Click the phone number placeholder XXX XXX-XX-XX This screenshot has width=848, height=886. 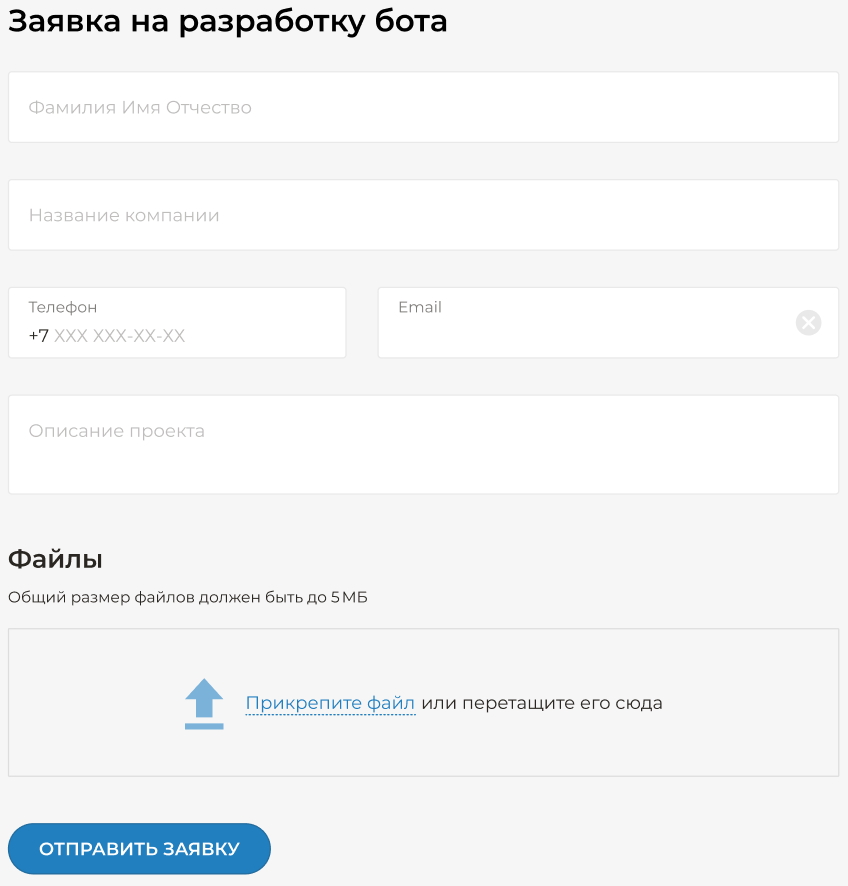click(120, 336)
